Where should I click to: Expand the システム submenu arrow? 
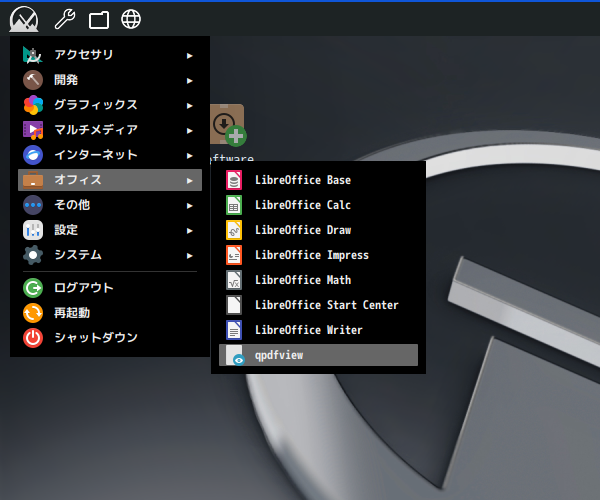tap(189, 255)
